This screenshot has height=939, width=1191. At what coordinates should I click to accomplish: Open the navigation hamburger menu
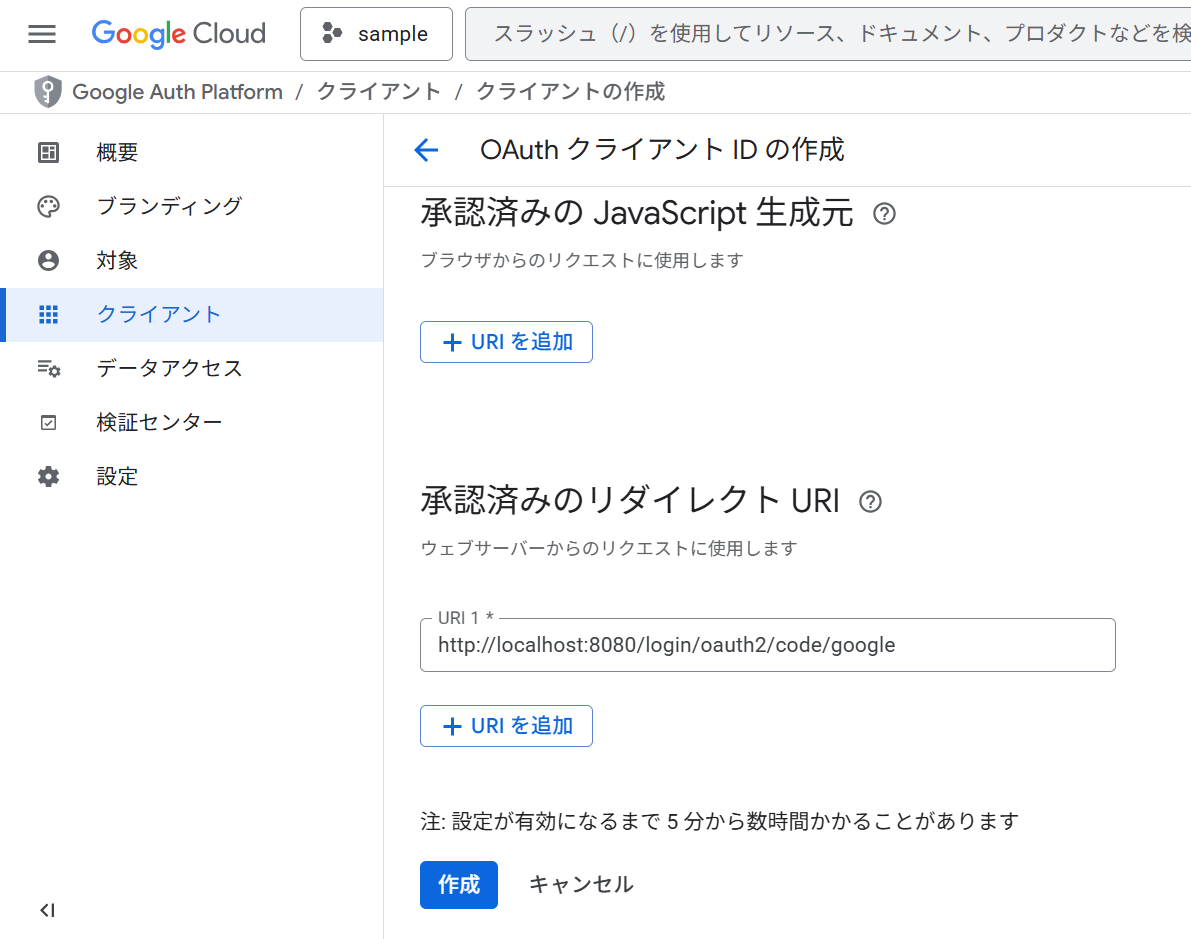(41, 33)
